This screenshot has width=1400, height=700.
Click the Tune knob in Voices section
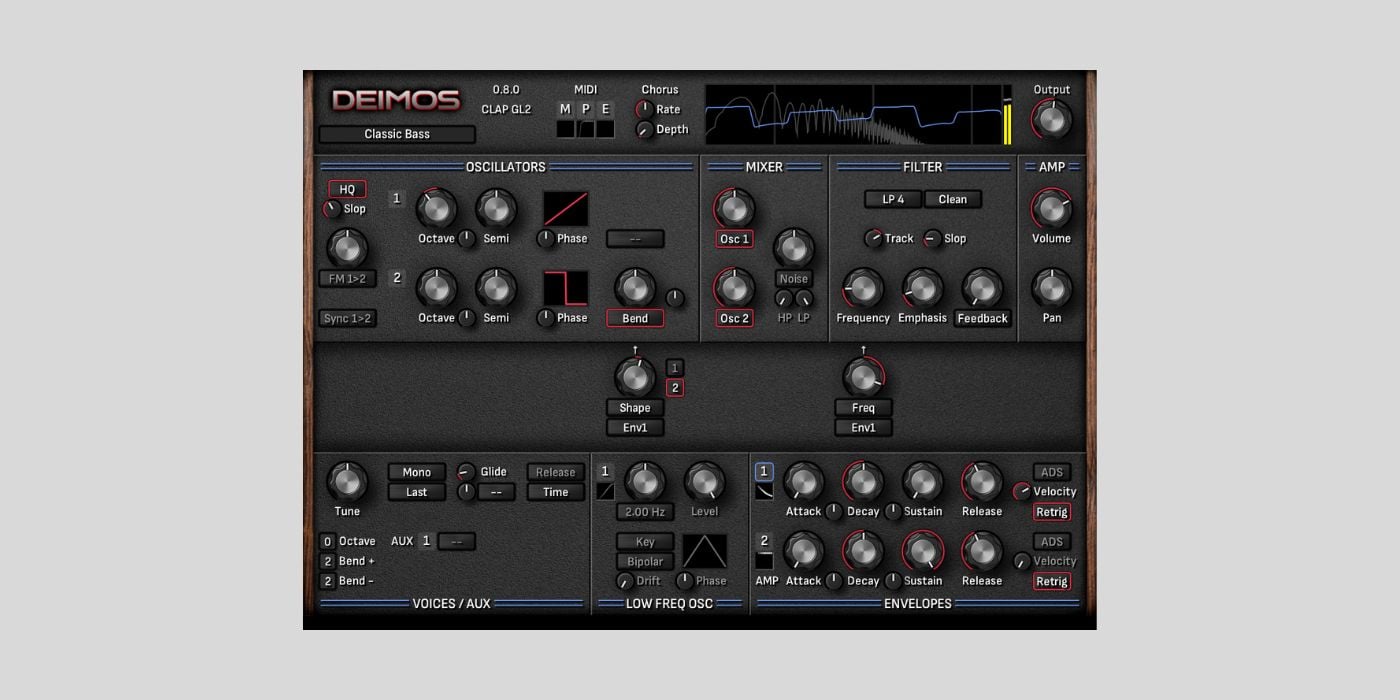pyautogui.click(x=347, y=482)
